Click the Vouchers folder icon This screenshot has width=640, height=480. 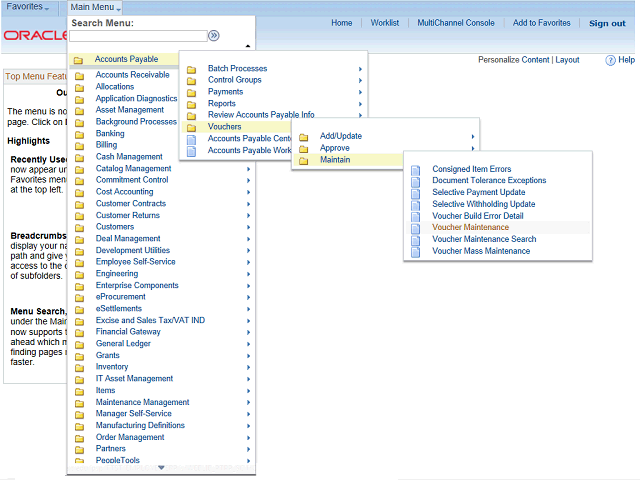[191, 128]
